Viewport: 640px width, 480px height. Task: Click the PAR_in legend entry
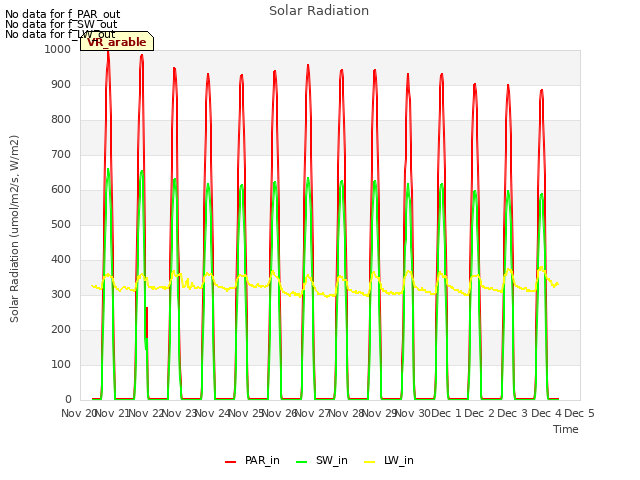(x=252, y=461)
